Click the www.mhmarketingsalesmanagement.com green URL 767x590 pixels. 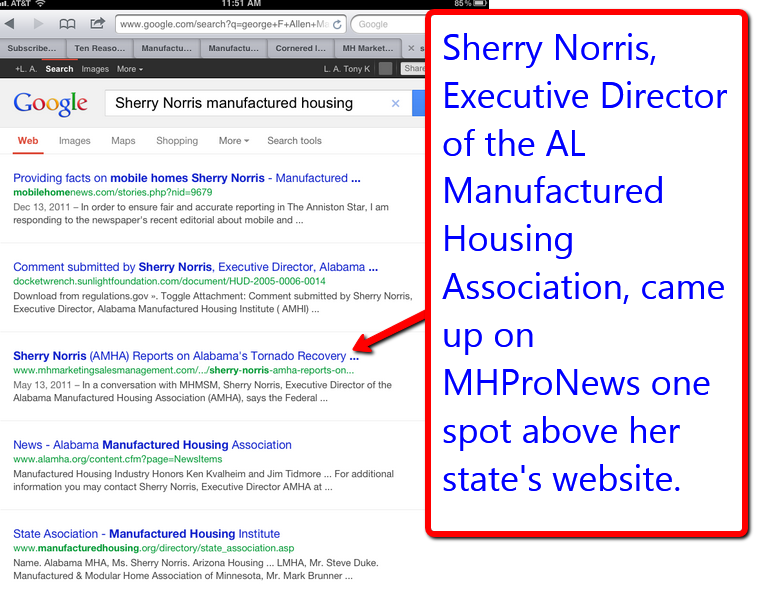(183, 370)
